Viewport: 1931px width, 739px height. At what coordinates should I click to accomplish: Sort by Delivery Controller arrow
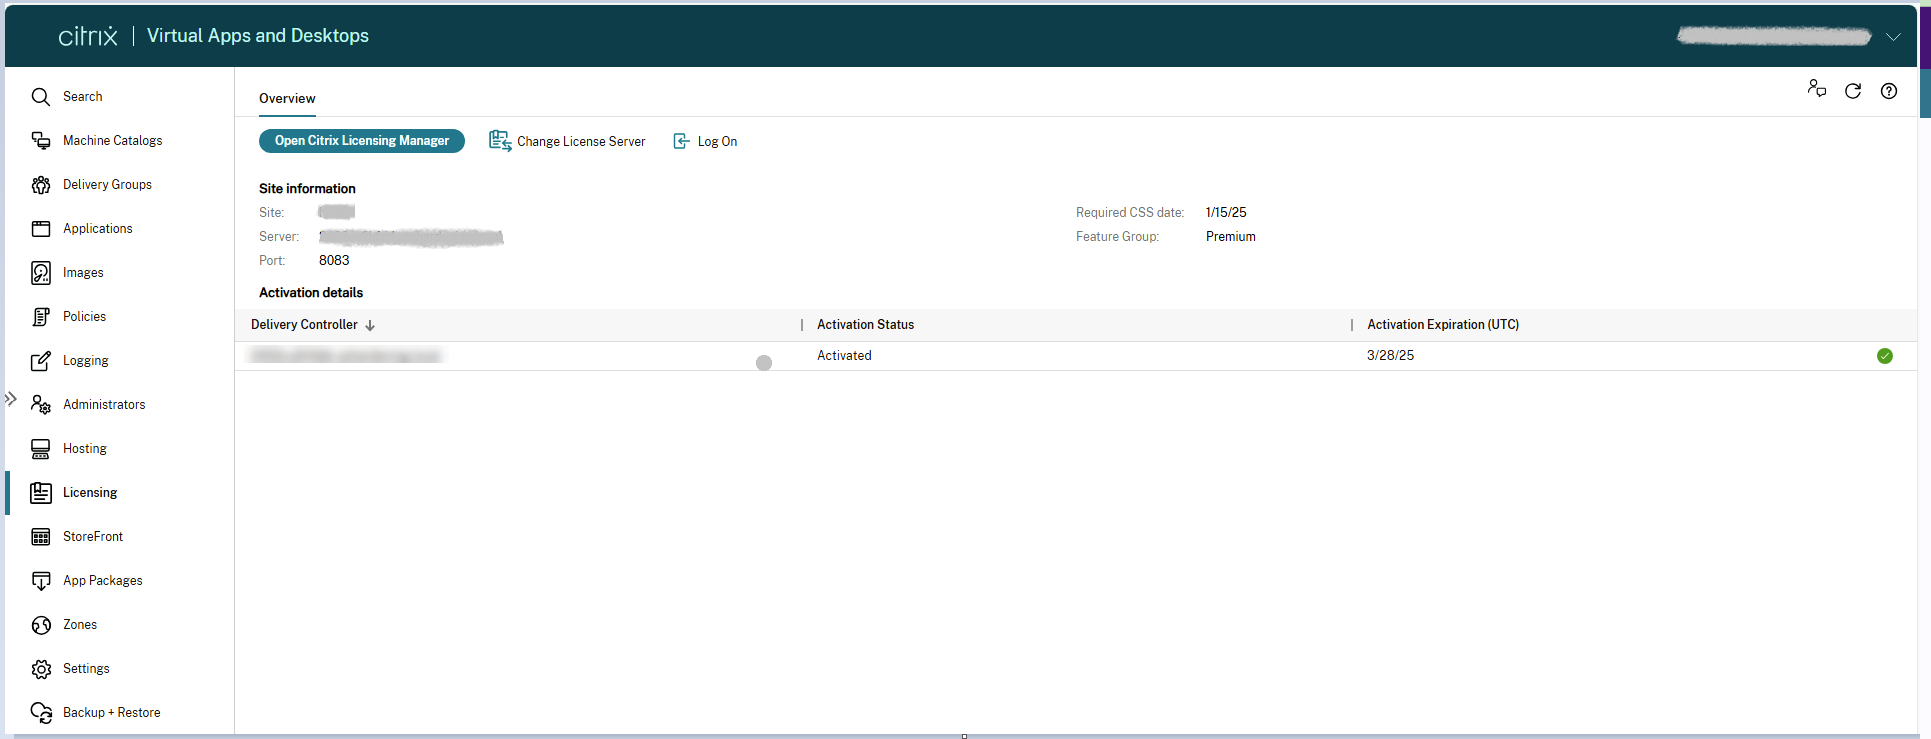[x=370, y=325]
